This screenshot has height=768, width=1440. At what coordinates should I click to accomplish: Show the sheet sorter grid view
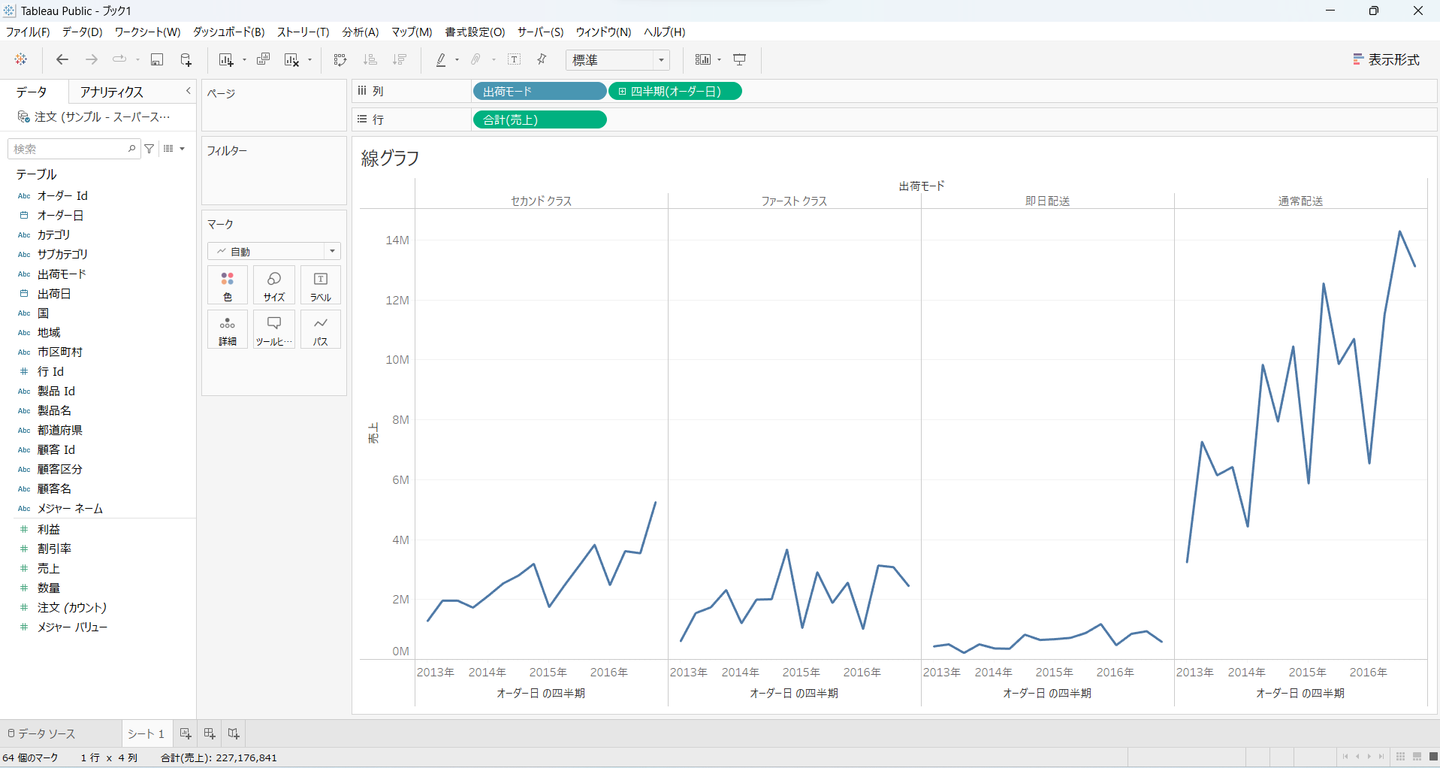[x=1402, y=756]
